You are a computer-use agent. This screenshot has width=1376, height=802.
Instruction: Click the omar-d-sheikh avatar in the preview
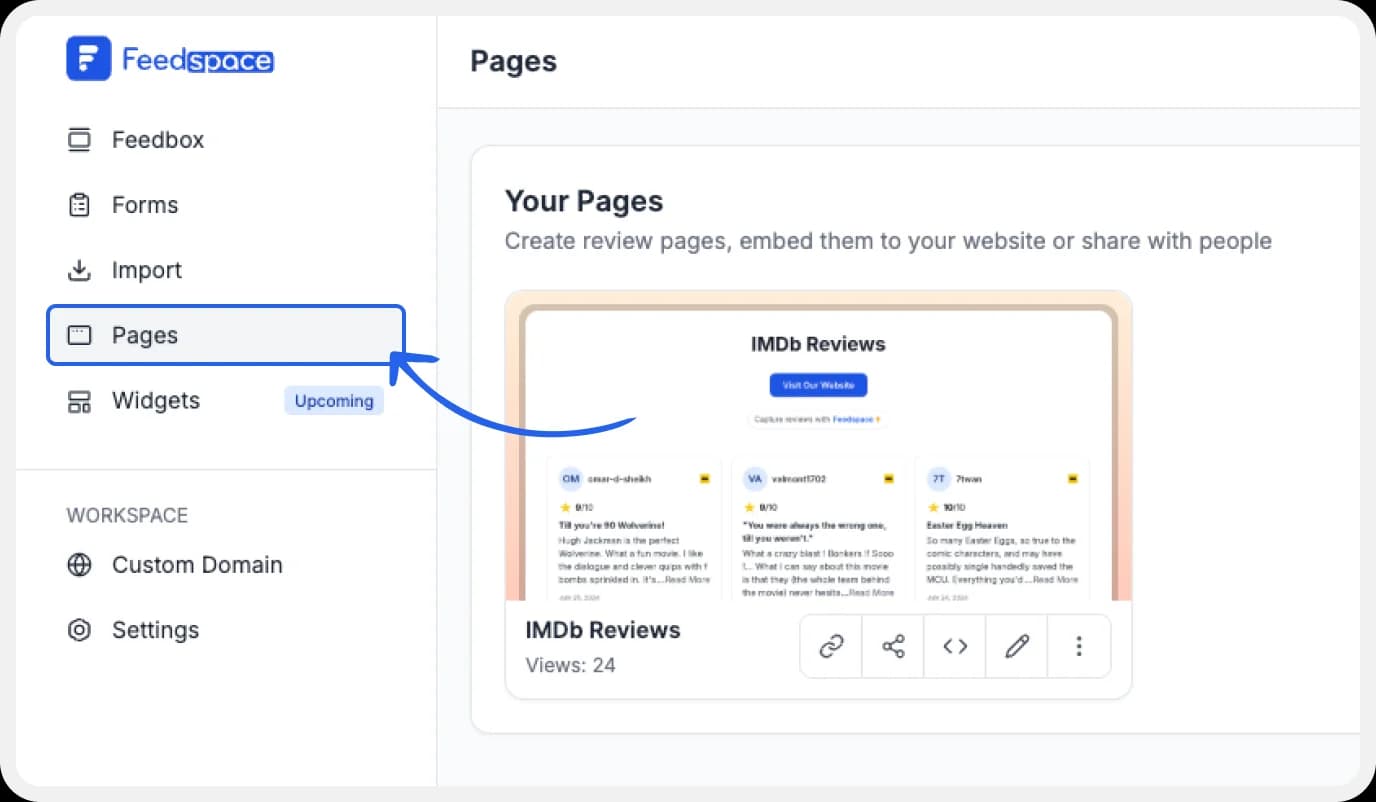click(x=571, y=478)
